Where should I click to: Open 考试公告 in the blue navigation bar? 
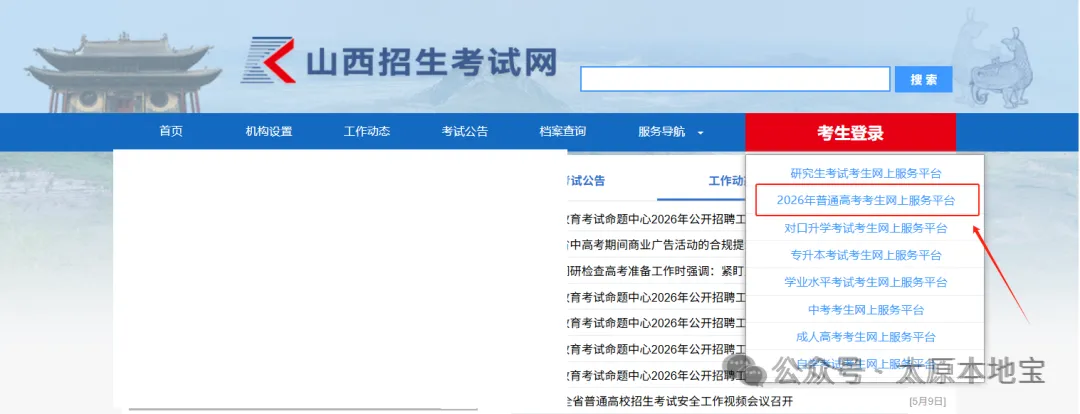click(465, 132)
